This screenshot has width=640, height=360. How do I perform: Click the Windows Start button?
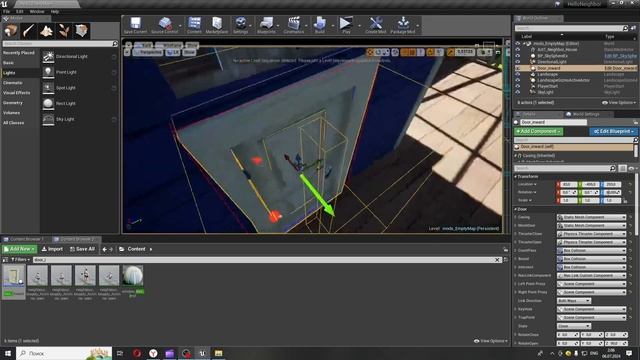click(8, 353)
